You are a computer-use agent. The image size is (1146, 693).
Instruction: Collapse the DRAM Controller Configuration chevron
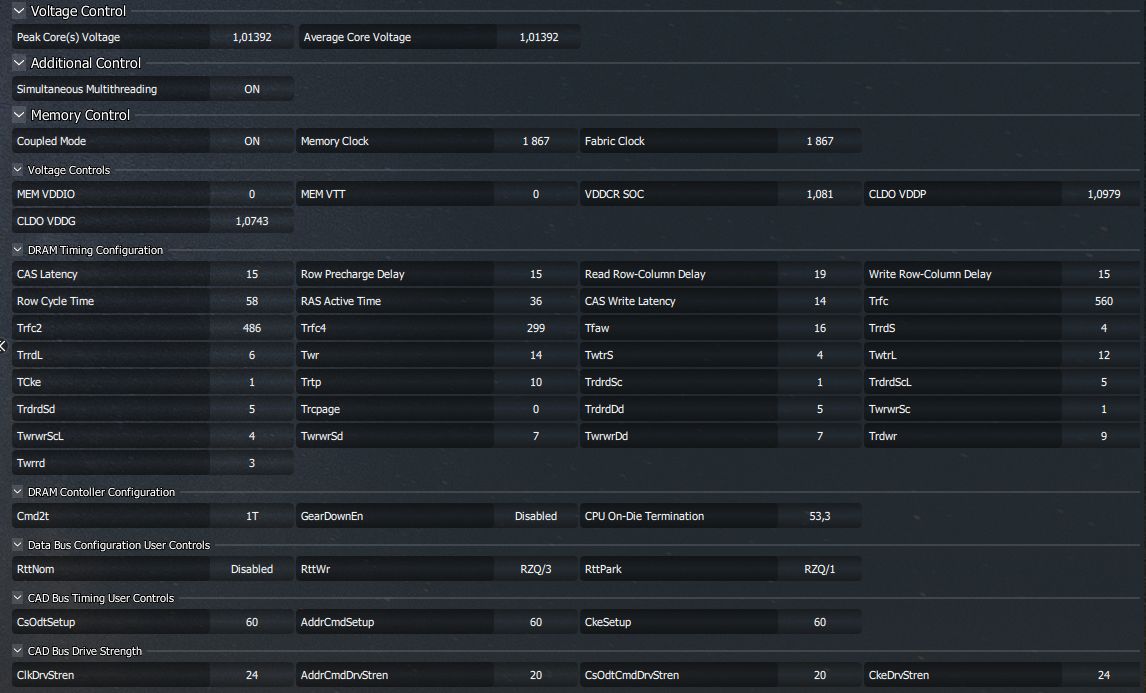click(x=17, y=492)
